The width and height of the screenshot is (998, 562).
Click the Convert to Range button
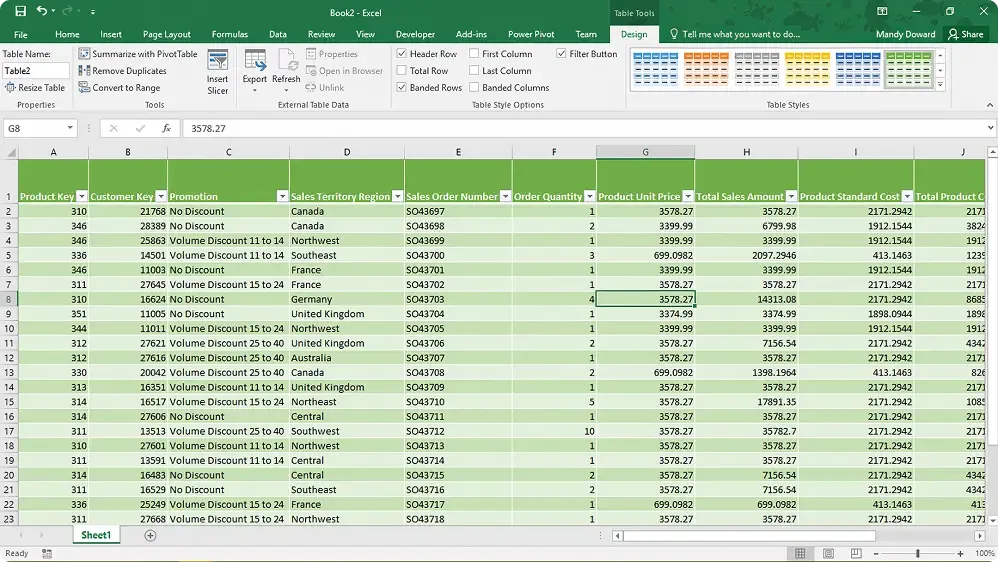(x=119, y=88)
